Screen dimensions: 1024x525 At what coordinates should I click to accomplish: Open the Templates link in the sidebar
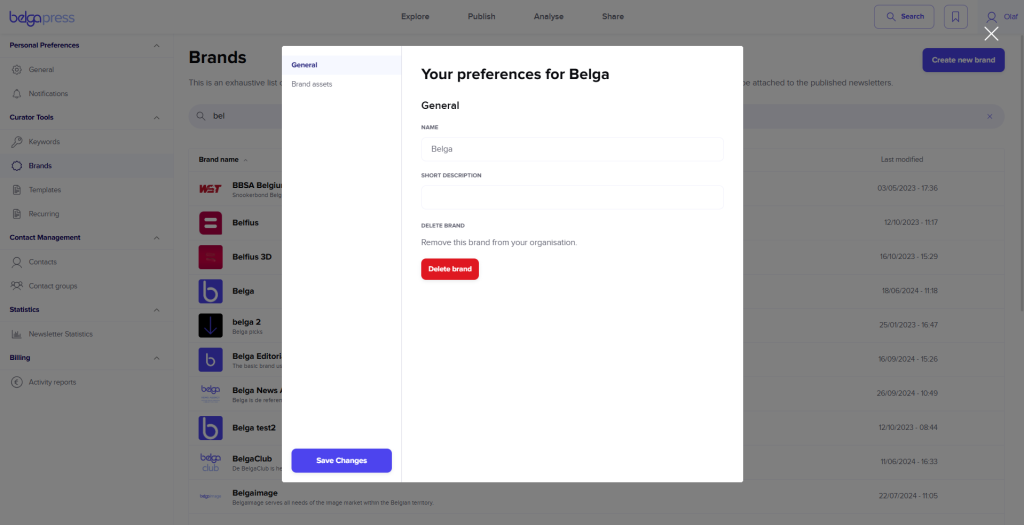pos(45,190)
